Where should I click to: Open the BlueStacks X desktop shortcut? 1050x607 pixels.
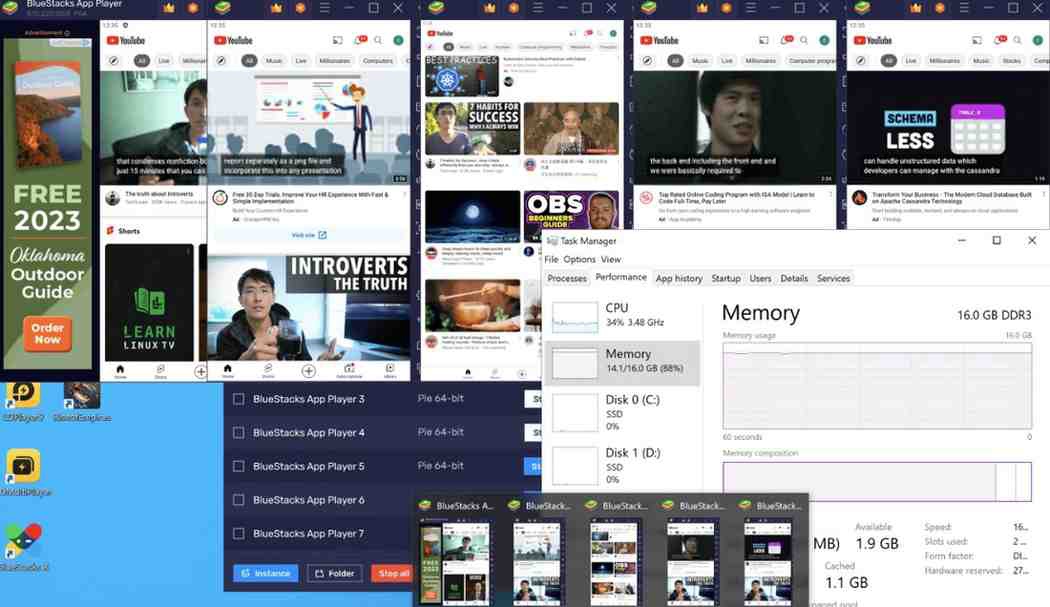click(24, 547)
